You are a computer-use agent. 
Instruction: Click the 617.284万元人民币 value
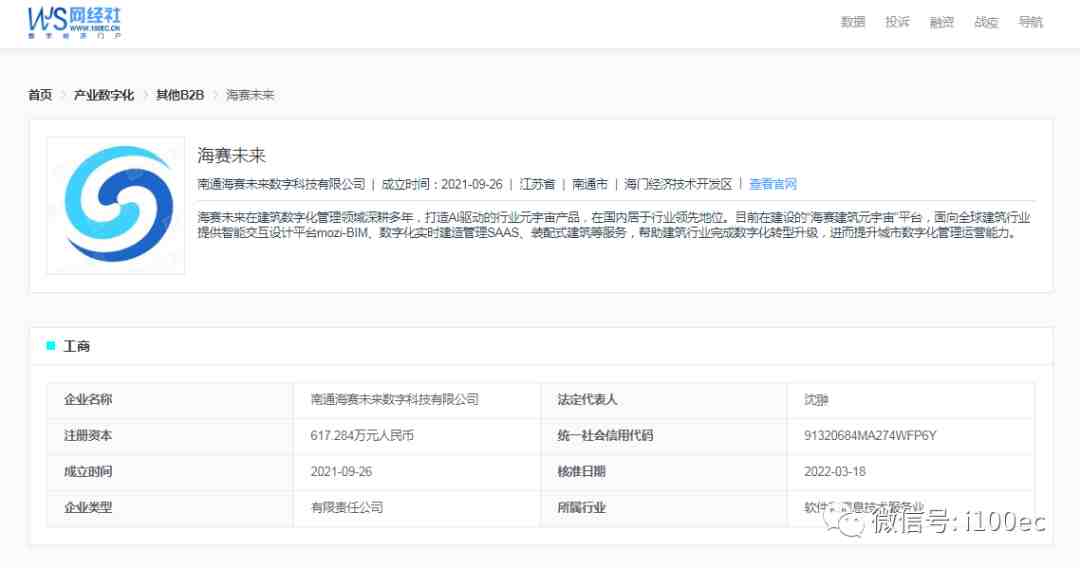pyautogui.click(x=362, y=436)
